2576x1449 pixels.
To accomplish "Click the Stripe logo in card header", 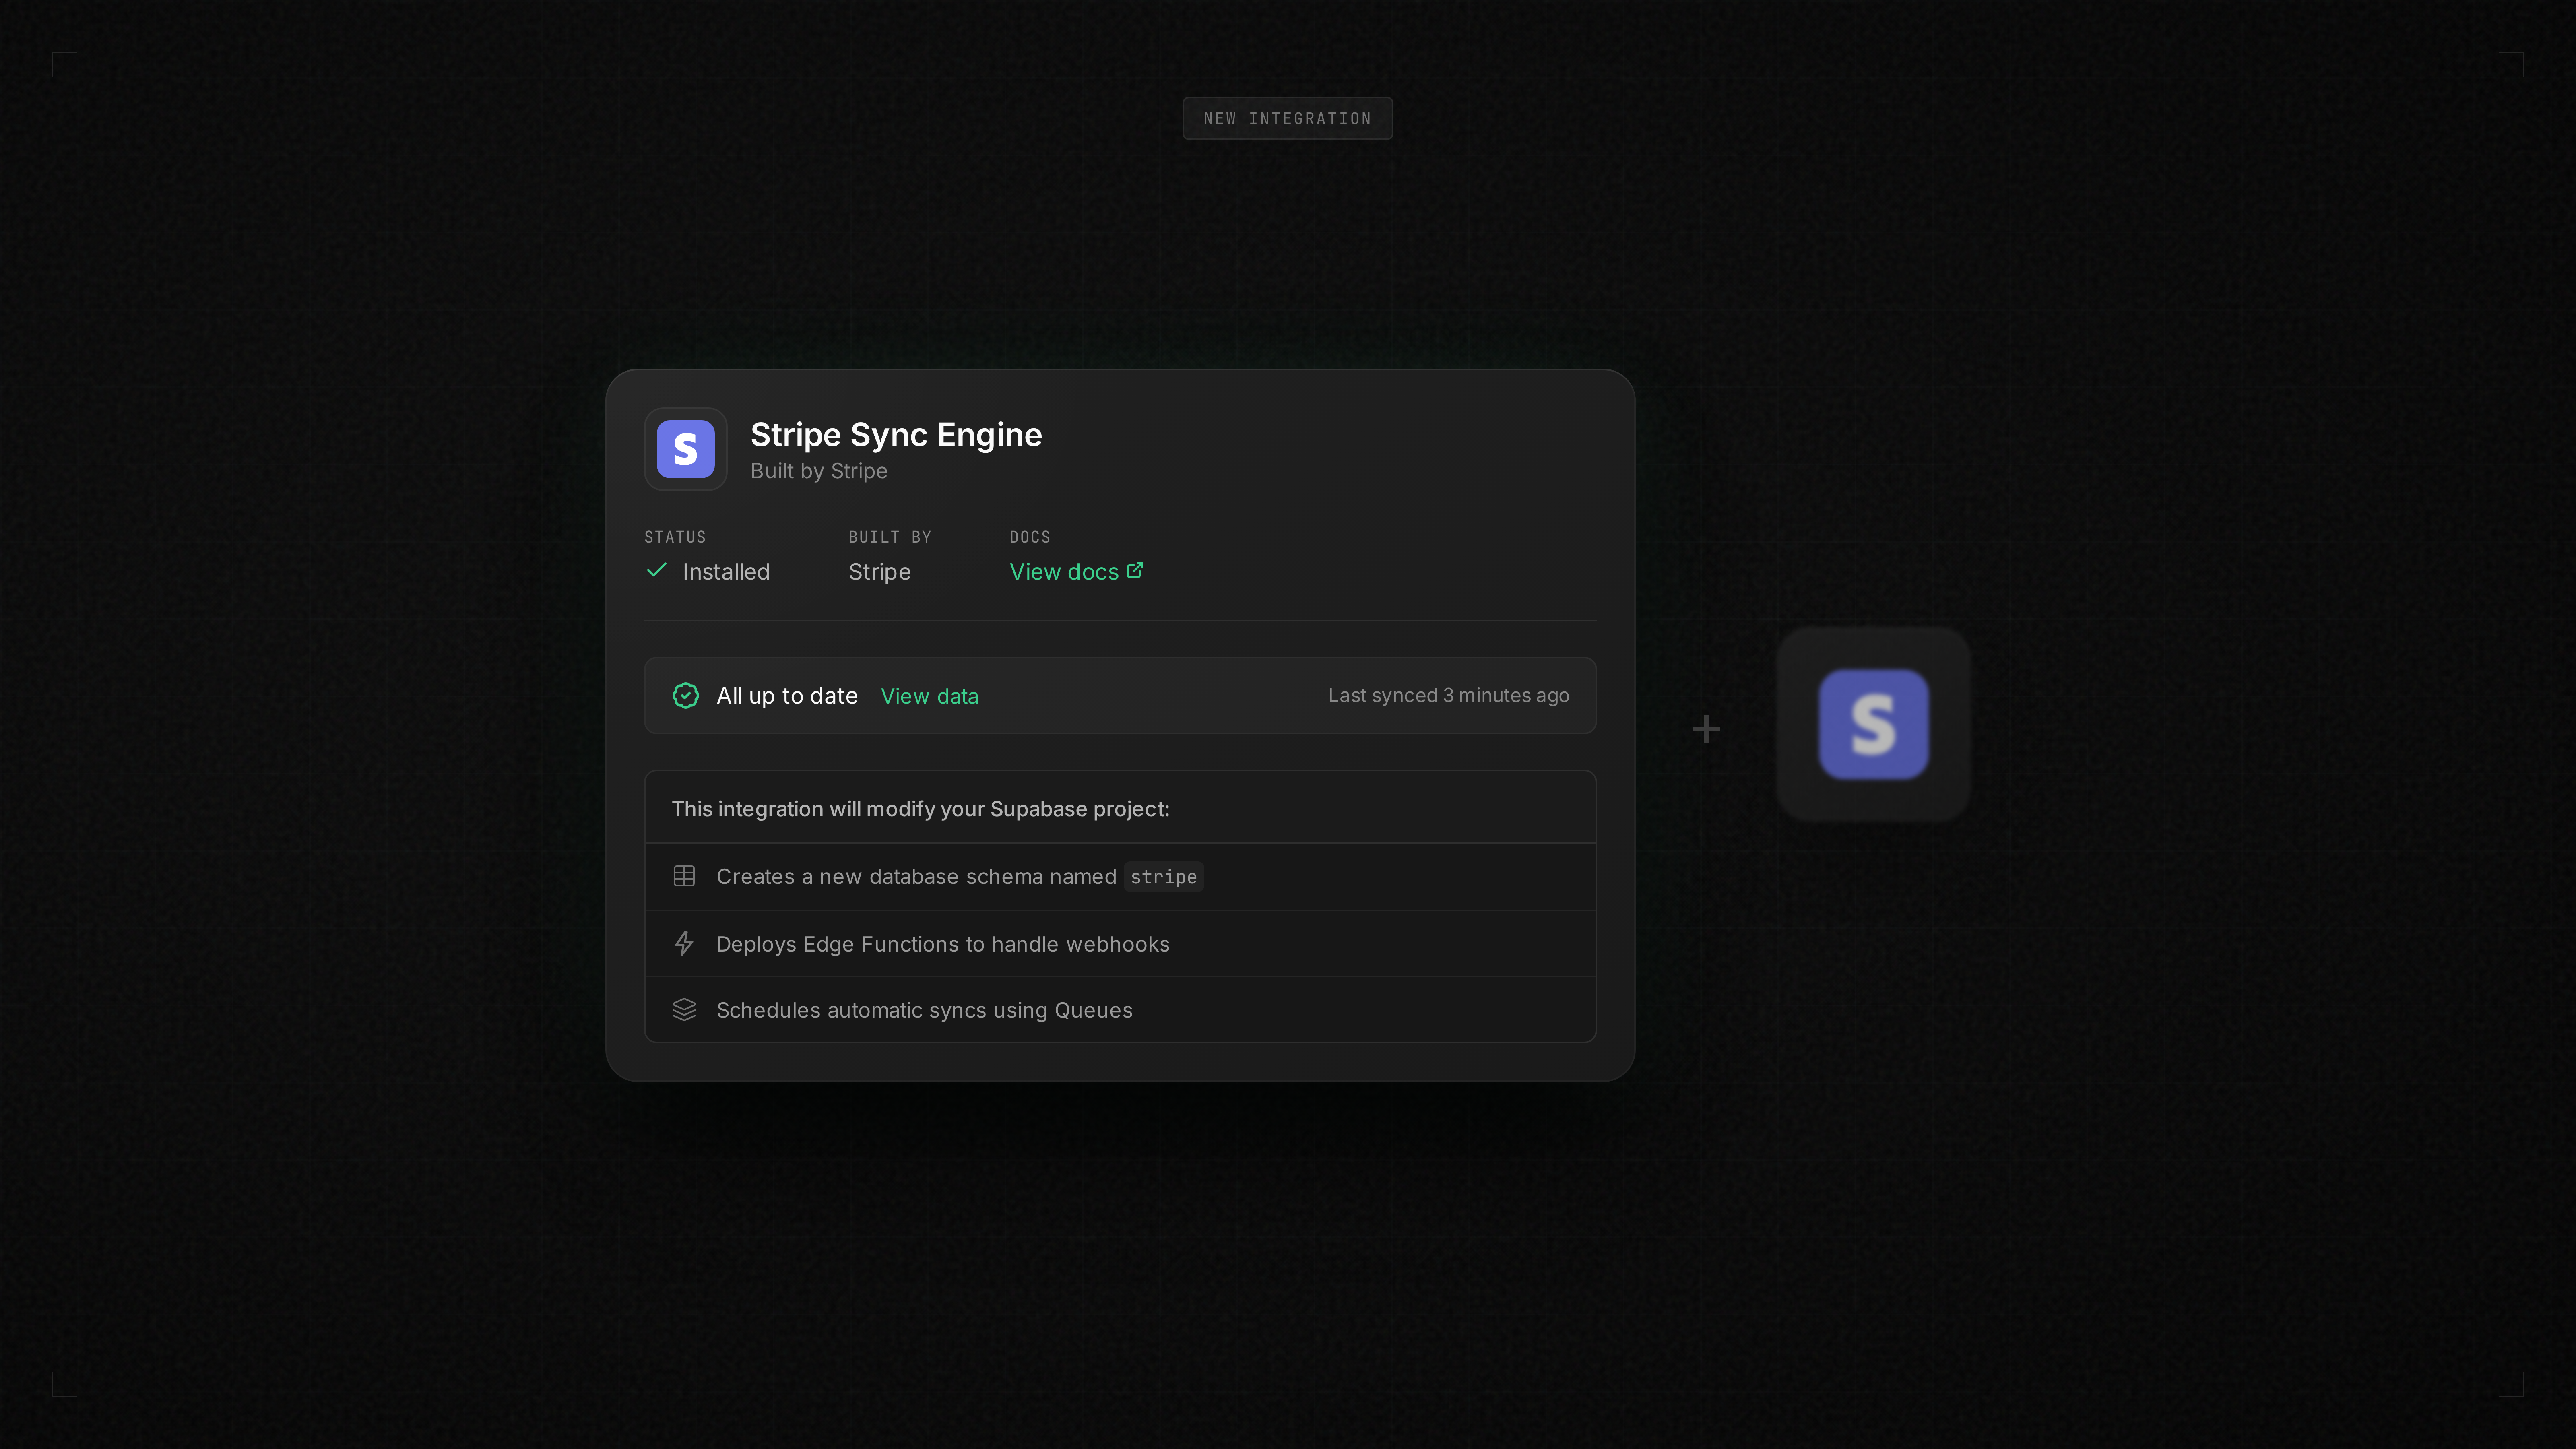I will (x=685, y=449).
